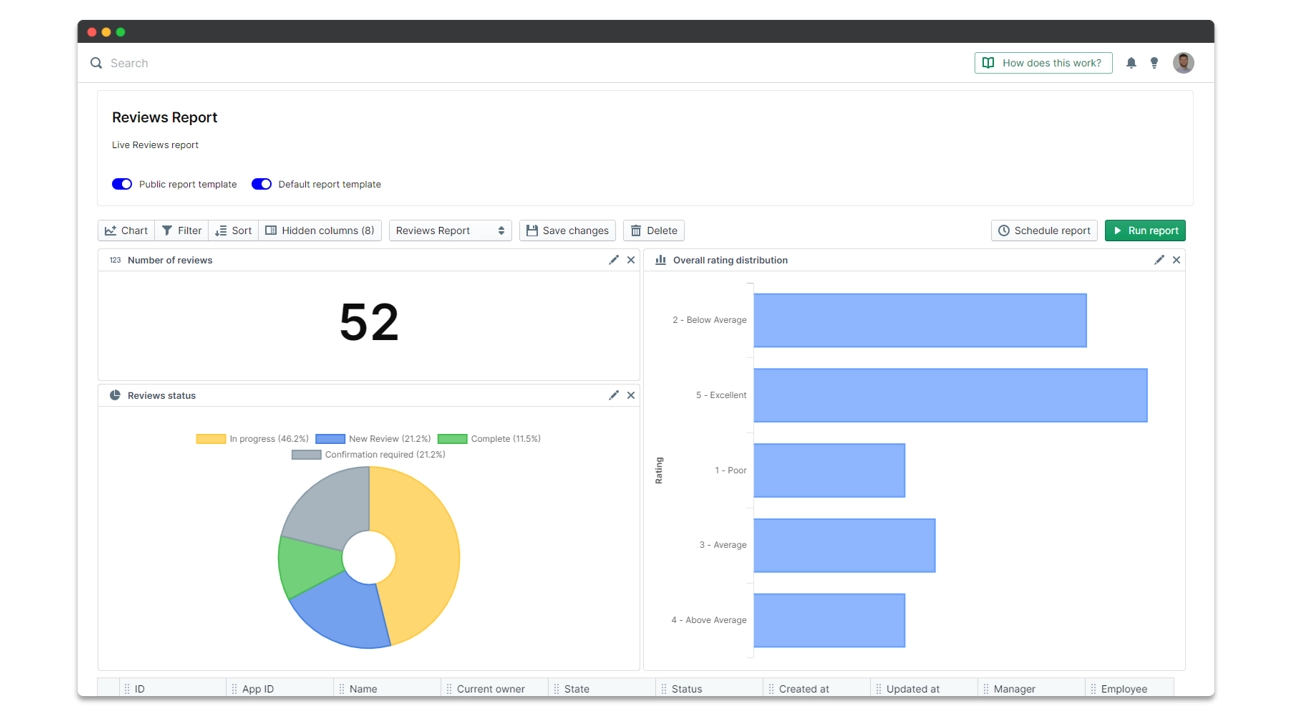This screenshot has height=724, width=1292.
Task: Close the Number of reviews widget
Action: pyautogui.click(x=631, y=260)
